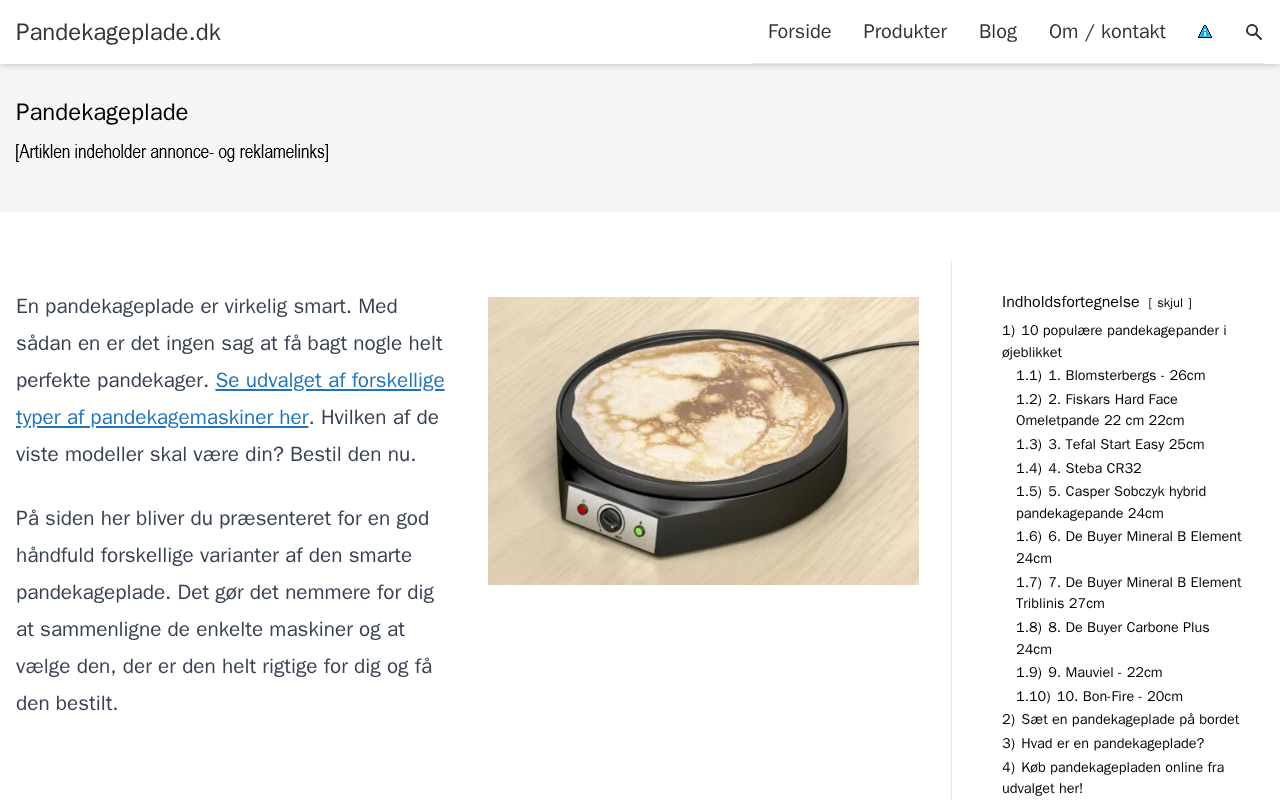The height and width of the screenshot is (800, 1280).
Task: Jump to Fiskars Hard Face Omeletpande entry
Action: 1100,410
